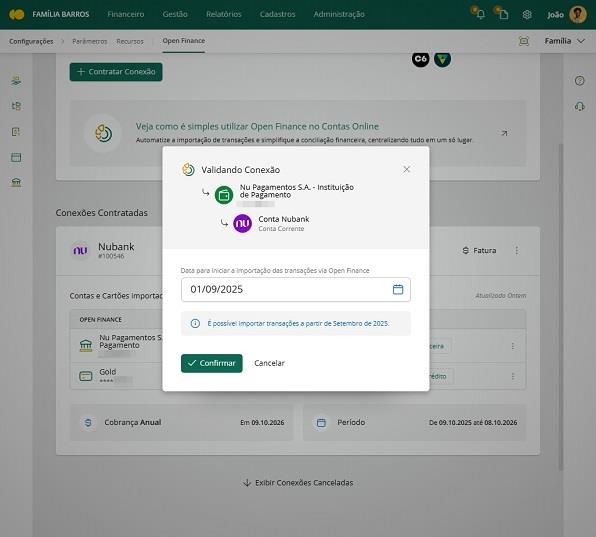
Task: Click the Cobrança Anual card
Action: [182, 423]
